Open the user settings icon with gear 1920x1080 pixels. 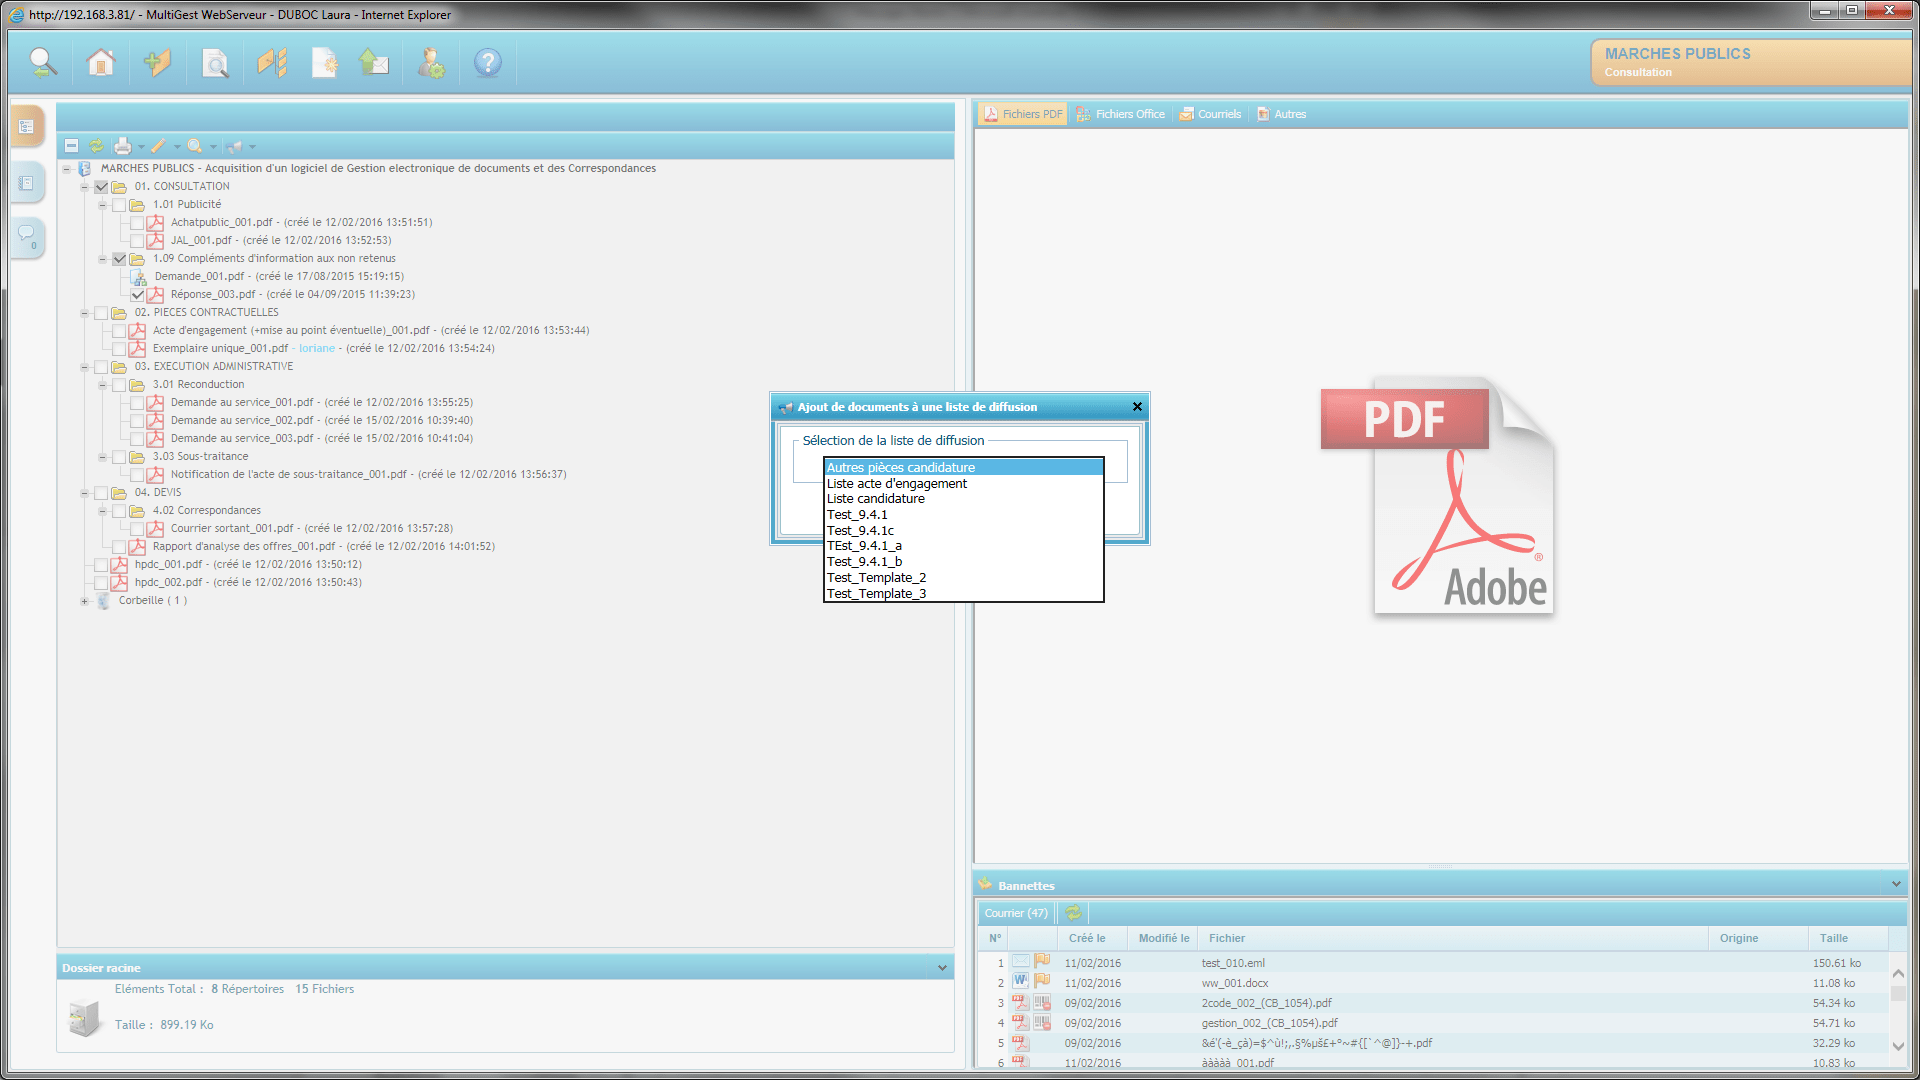(430, 63)
